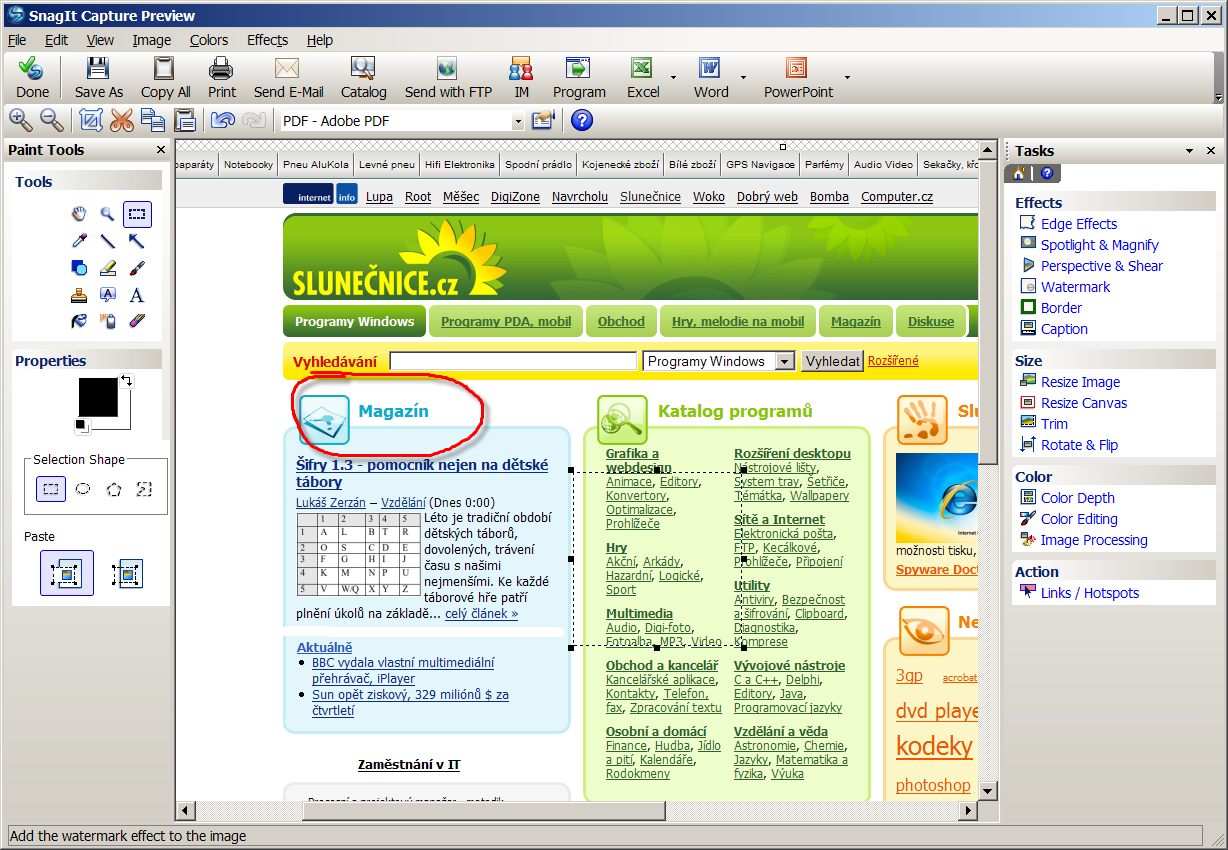Click the Copy All toolbar icon
Viewport: 1228px width, 850px height.
(164, 69)
